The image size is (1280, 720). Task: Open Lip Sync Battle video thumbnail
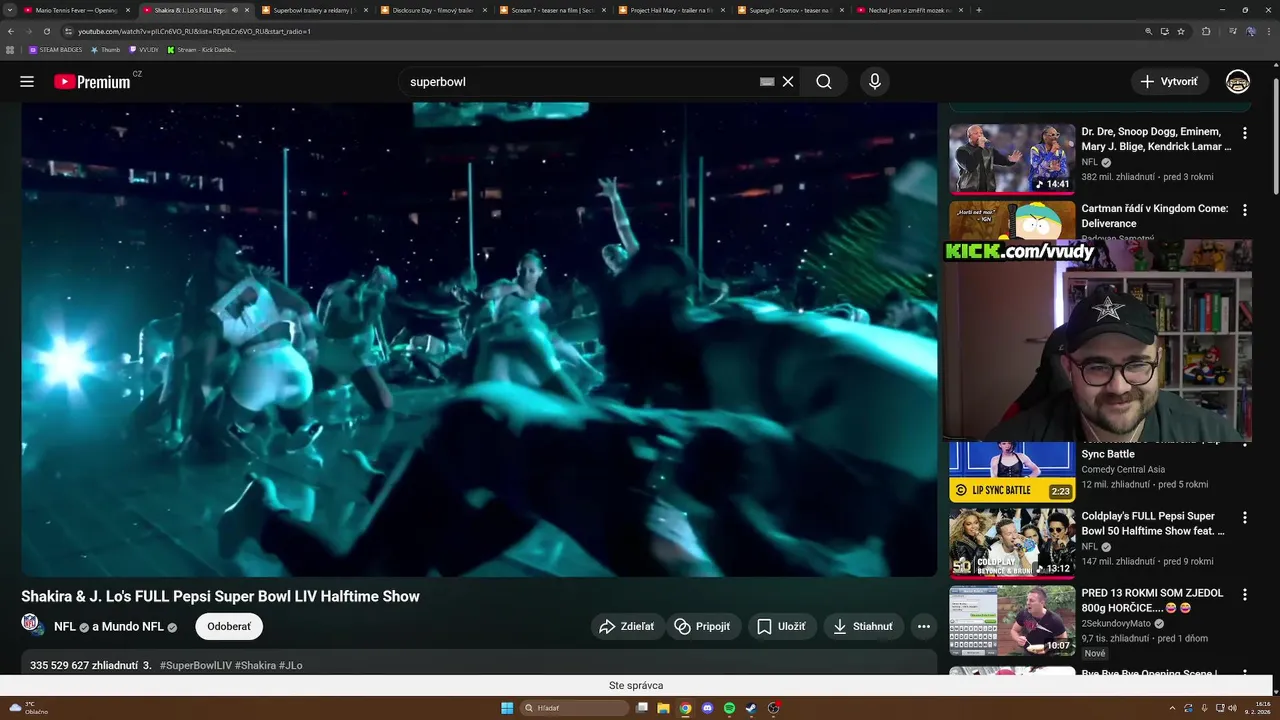click(1012, 471)
